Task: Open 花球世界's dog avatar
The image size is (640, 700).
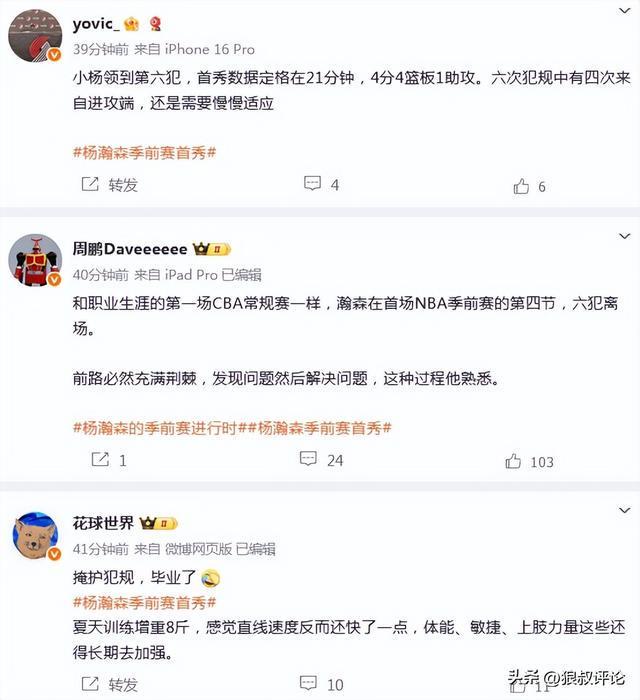Action: pos(36,535)
